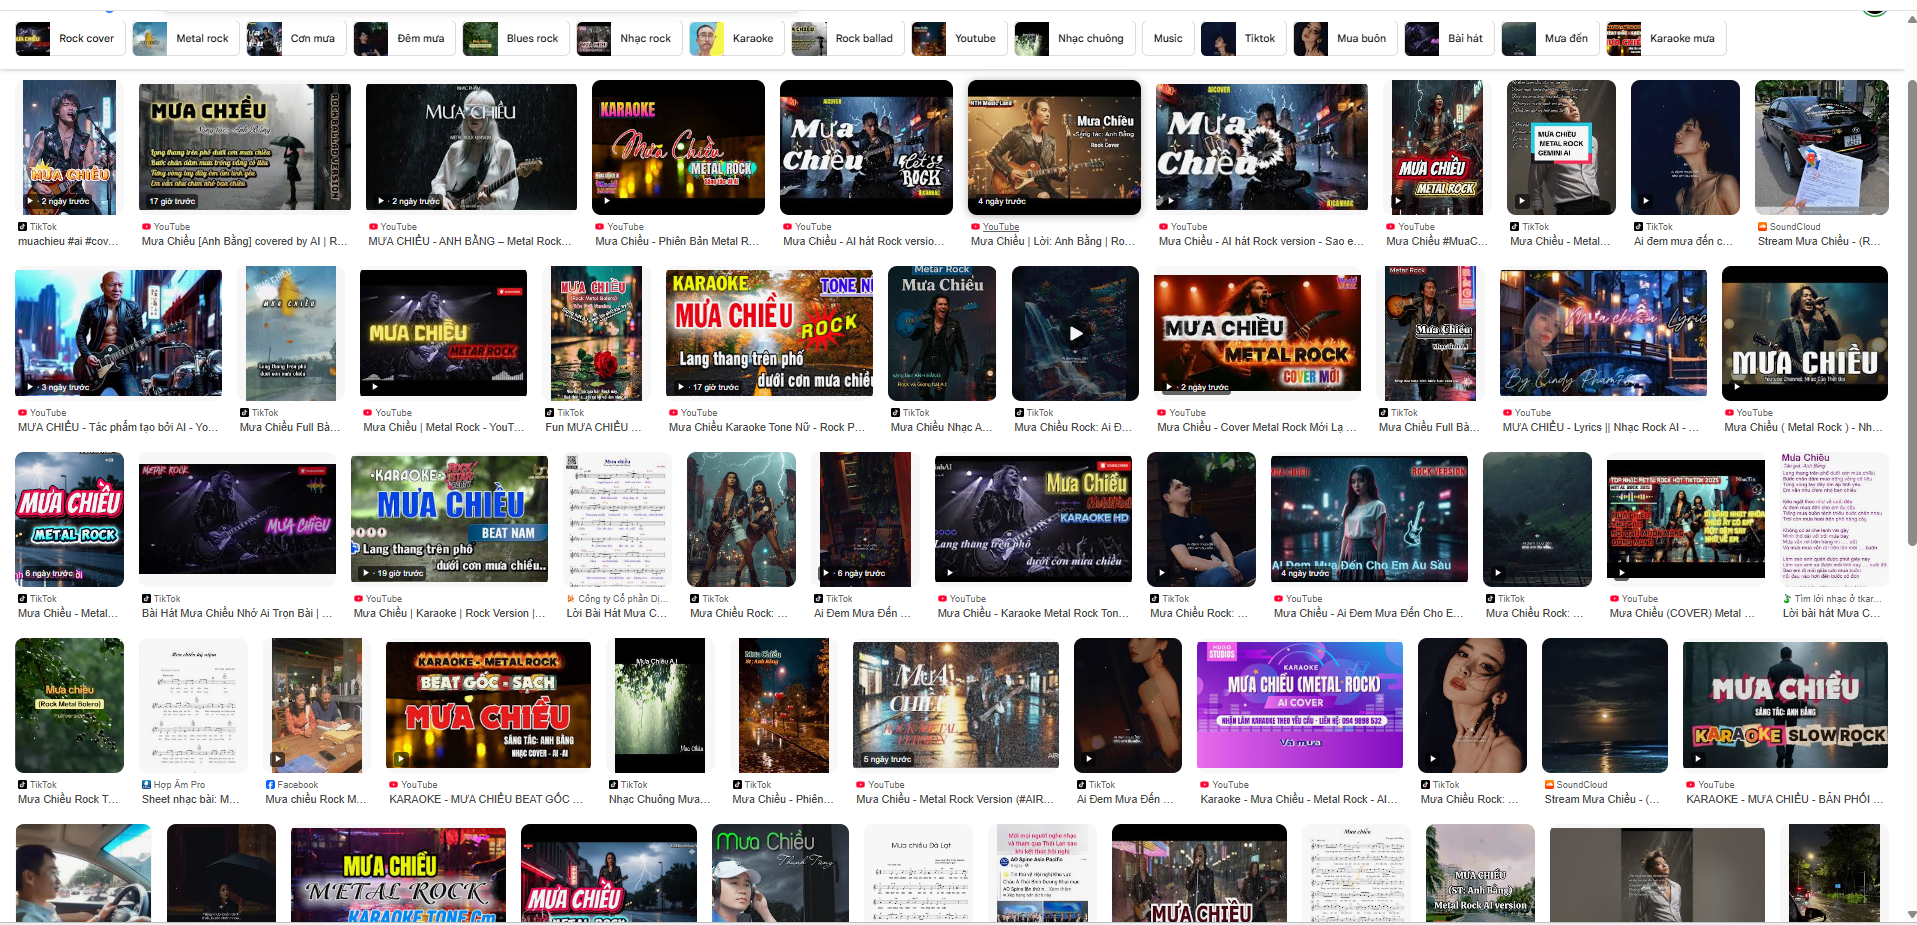Open Mưa Chiều | Lời: Anh Bằng | Ro... link
The width and height of the screenshot is (1917, 925).
[x=1052, y=241]
